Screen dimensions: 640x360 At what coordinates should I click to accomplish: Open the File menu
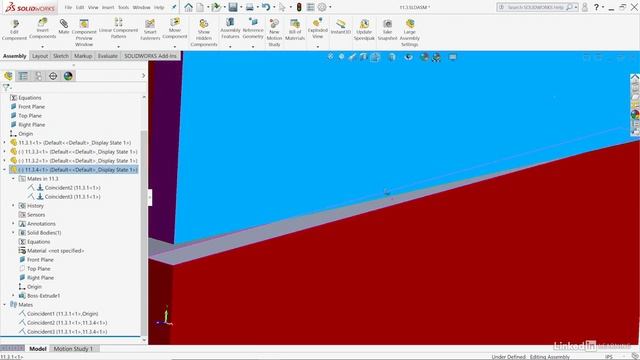[x=68, y=7]
